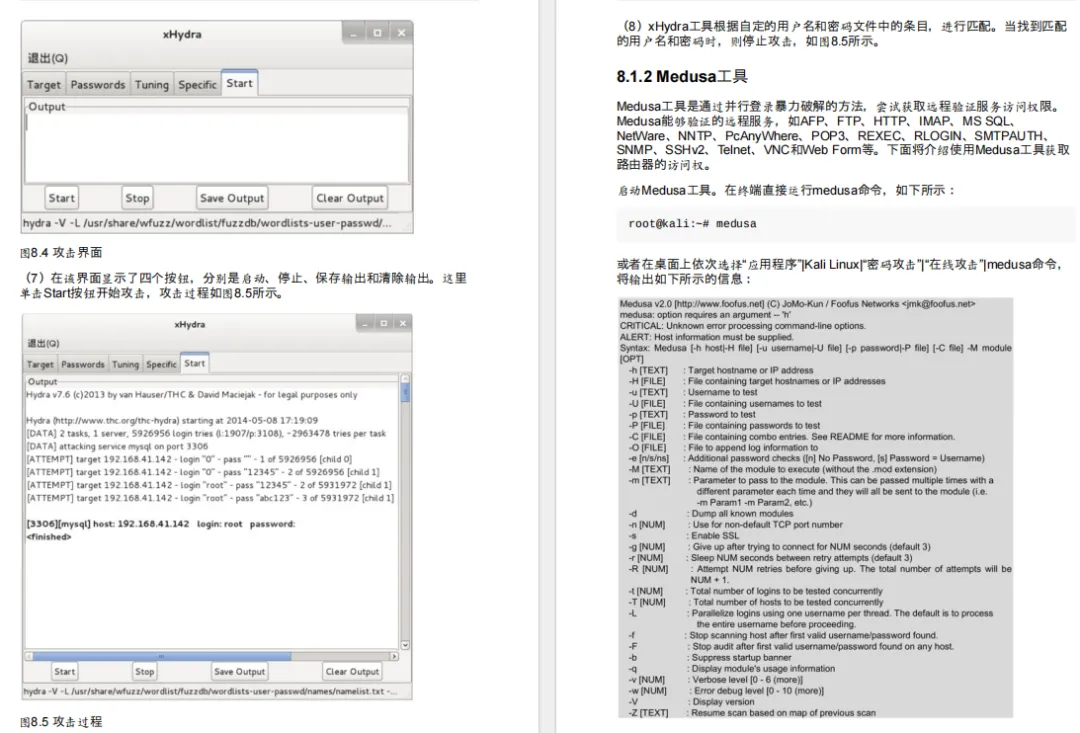The height and width of the screenshot is (733, 1080).
Task: Click the Start button in Figure 8.4 xHydra
Action: [x=61, y=198]
